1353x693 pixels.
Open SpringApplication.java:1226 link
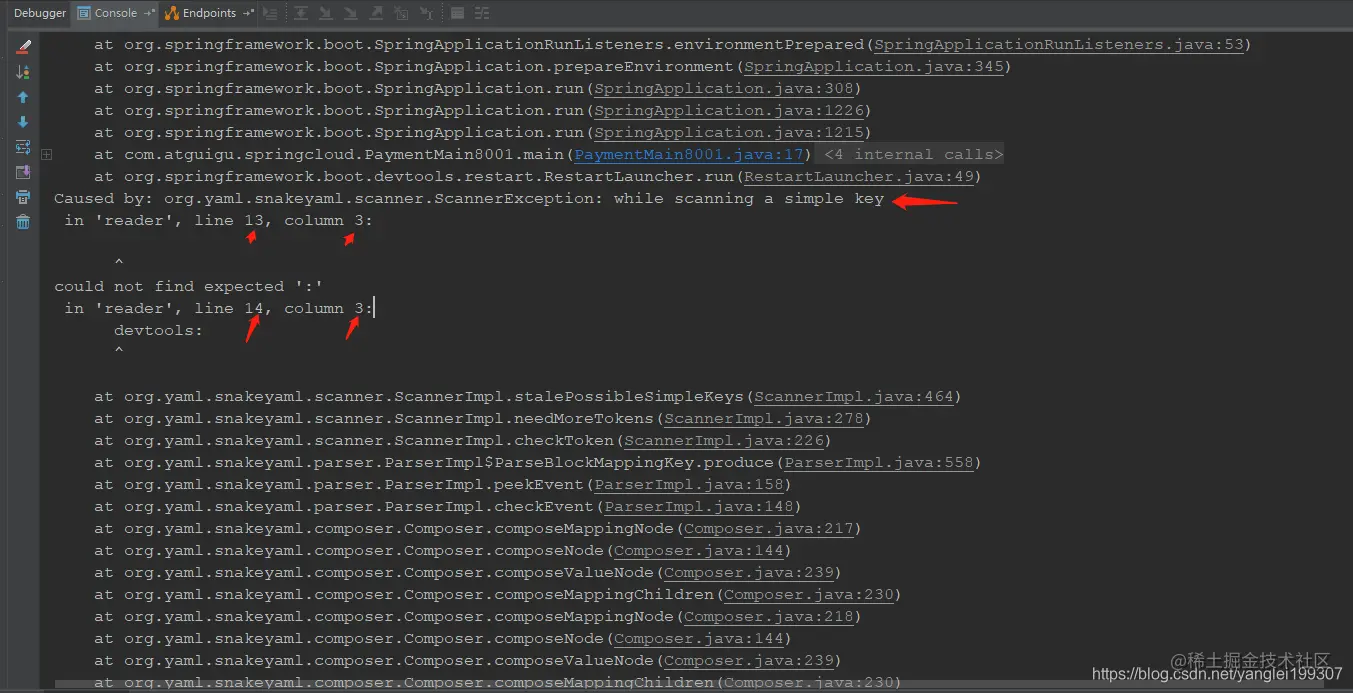(x=728, y=111)
